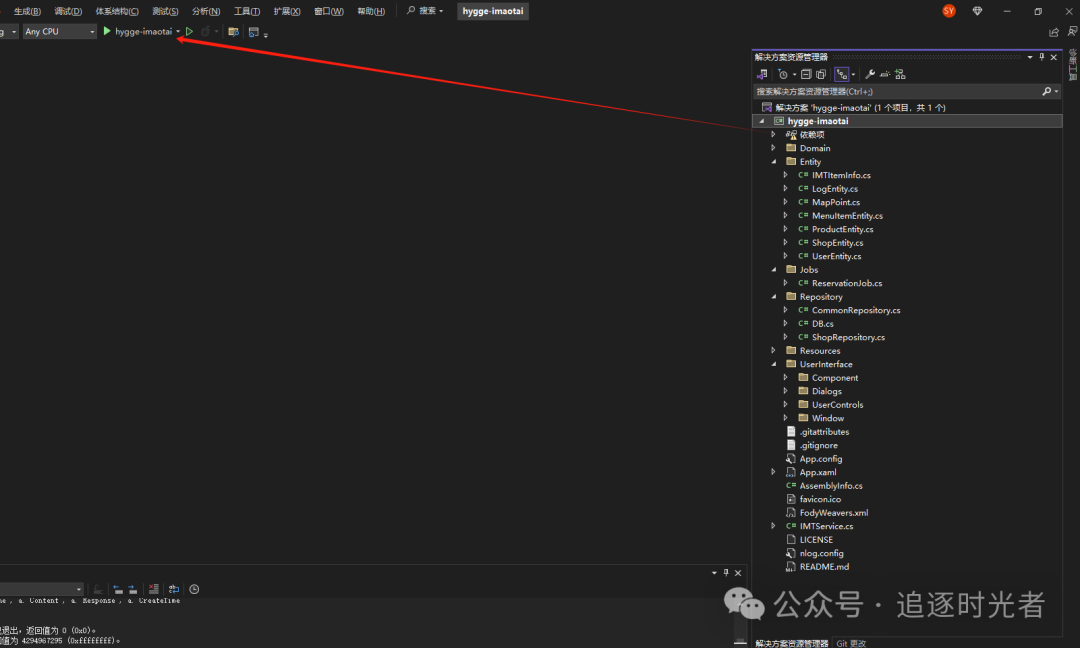Open the 工具(T) menu
Screen dimensions: 1080x648
(x=246, y=11)
